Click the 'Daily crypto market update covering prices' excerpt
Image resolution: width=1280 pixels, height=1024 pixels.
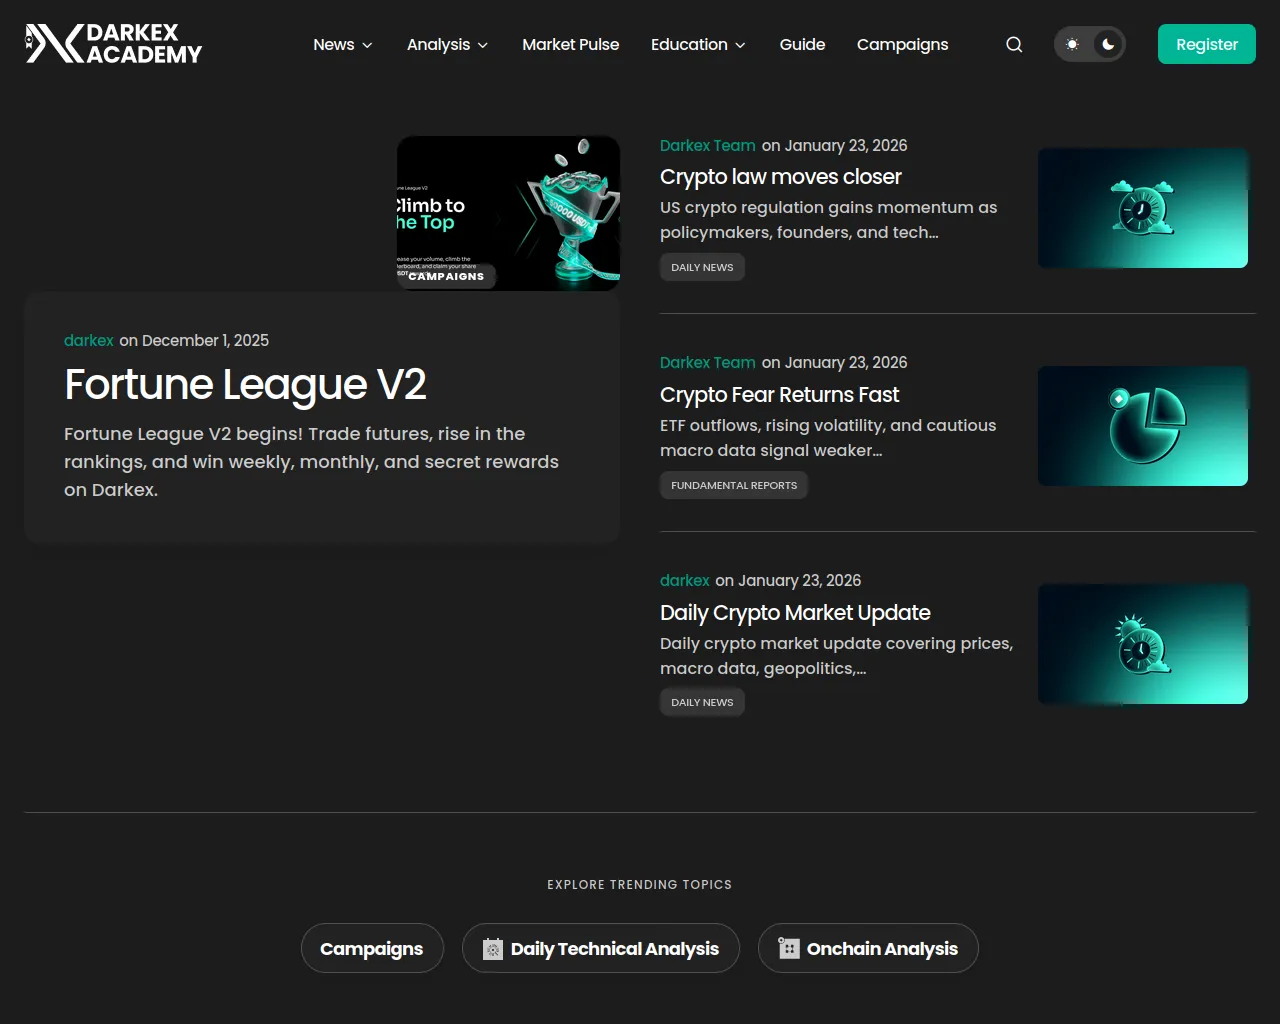pos(837,656)
